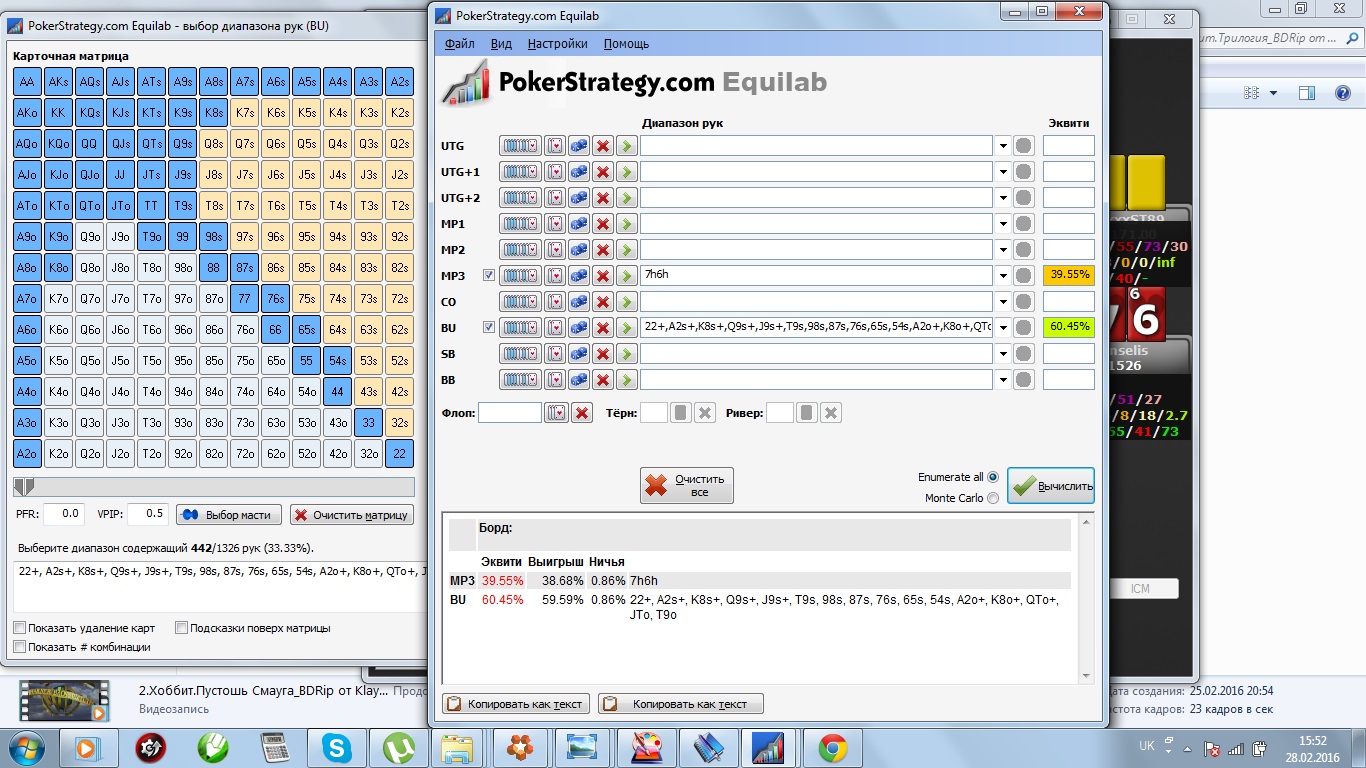Toggle K7s cell in hand matrix
This screenshot has width=1366, height=768.
coord(245,113)
